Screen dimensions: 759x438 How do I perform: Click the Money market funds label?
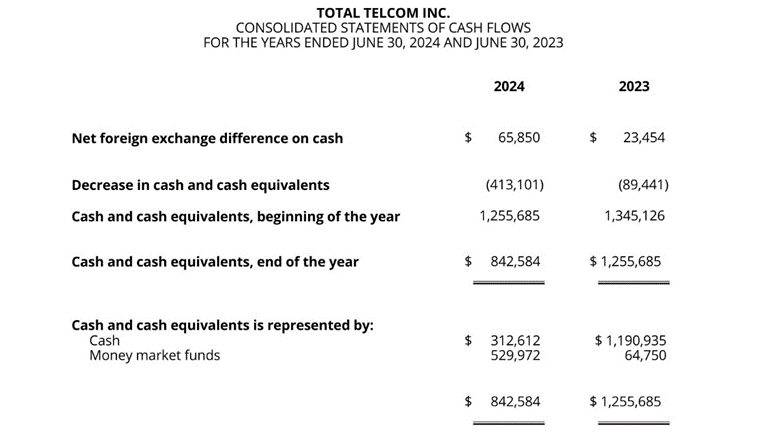click(154, 356)
